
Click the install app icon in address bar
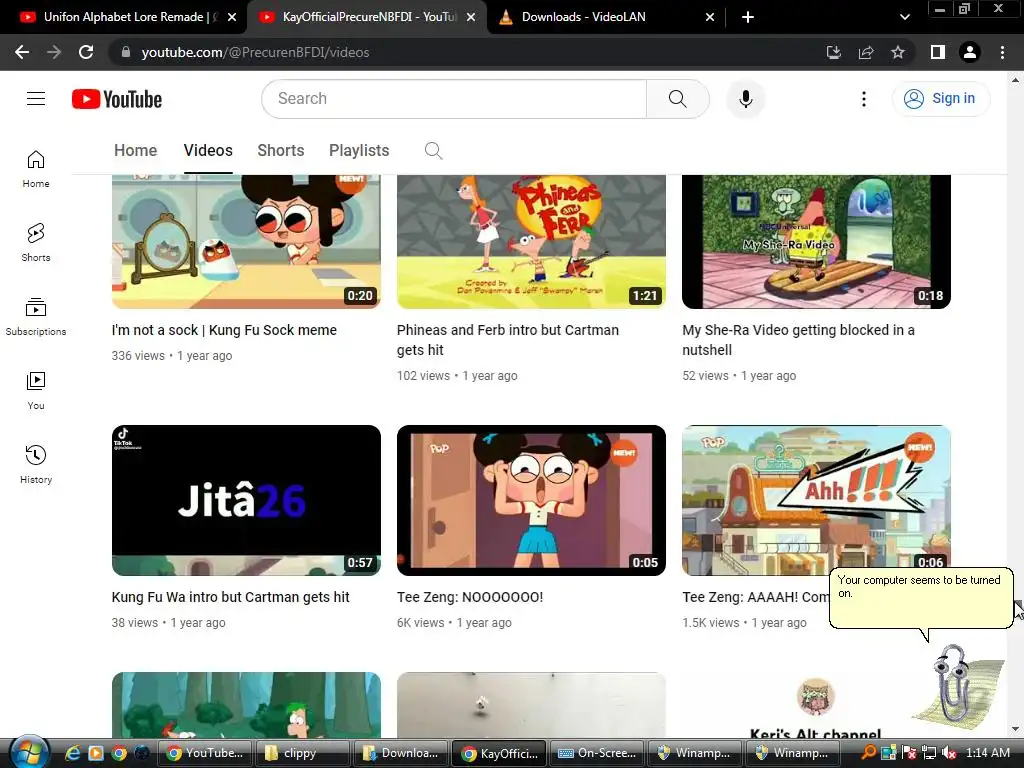pyautogui.click(x=833, y=52)
